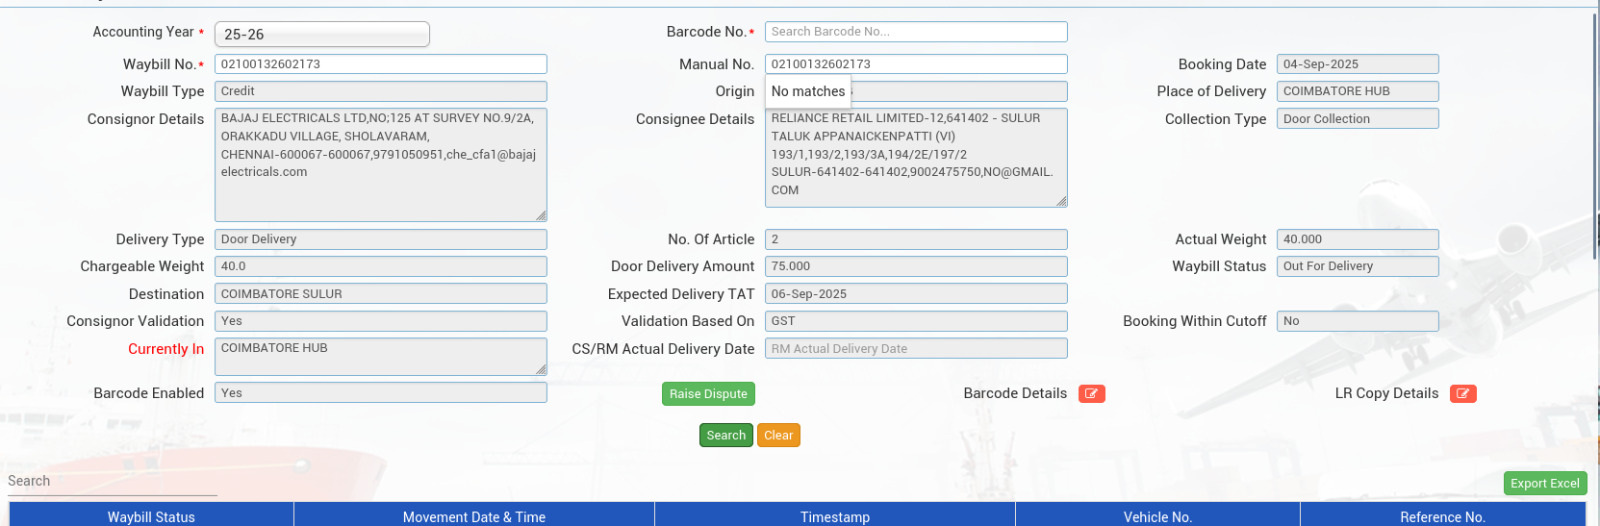The image size is (1600, 526).
Task: Sort by Timestamp column header
Action: (834, 516)
